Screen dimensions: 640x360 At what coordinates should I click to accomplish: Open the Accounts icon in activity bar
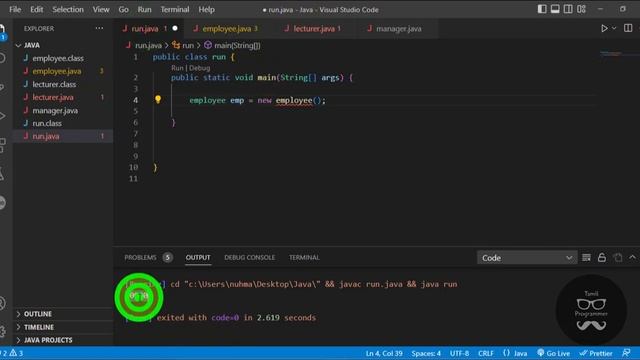click(2, 303)
